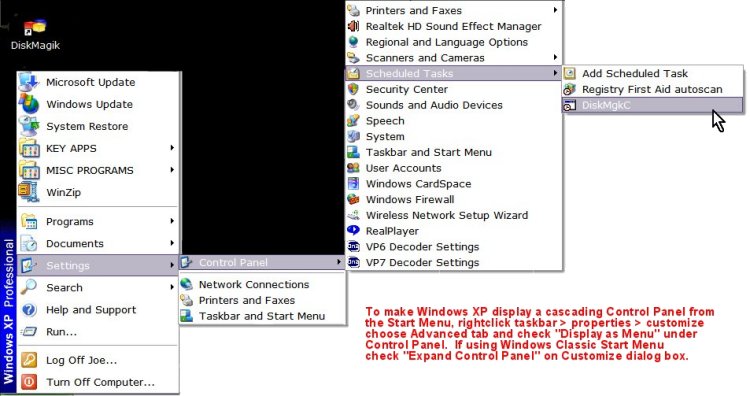Open Programs in the Start menu
The image size is (750, 396).
coord(98,221)
